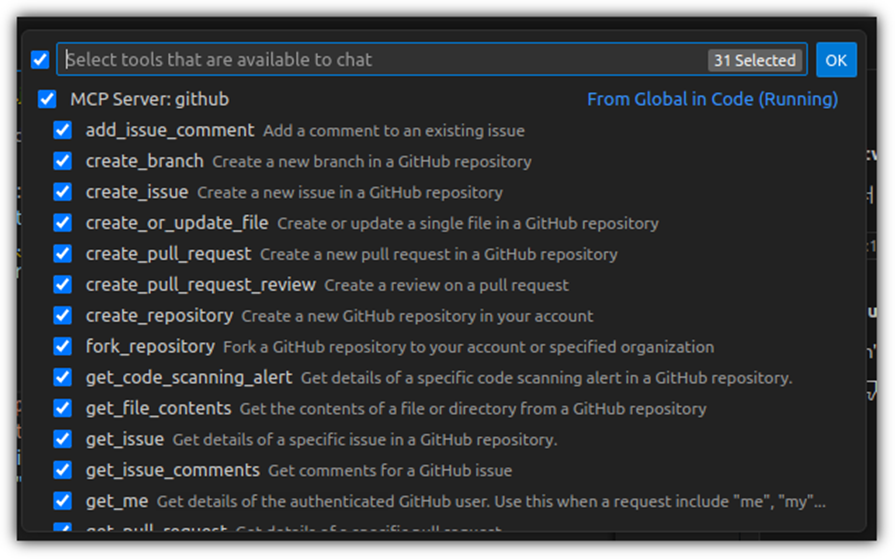Click 'Get details of a specific issue' description
Viewport: 895px width, 559px height.
[365, 440]
